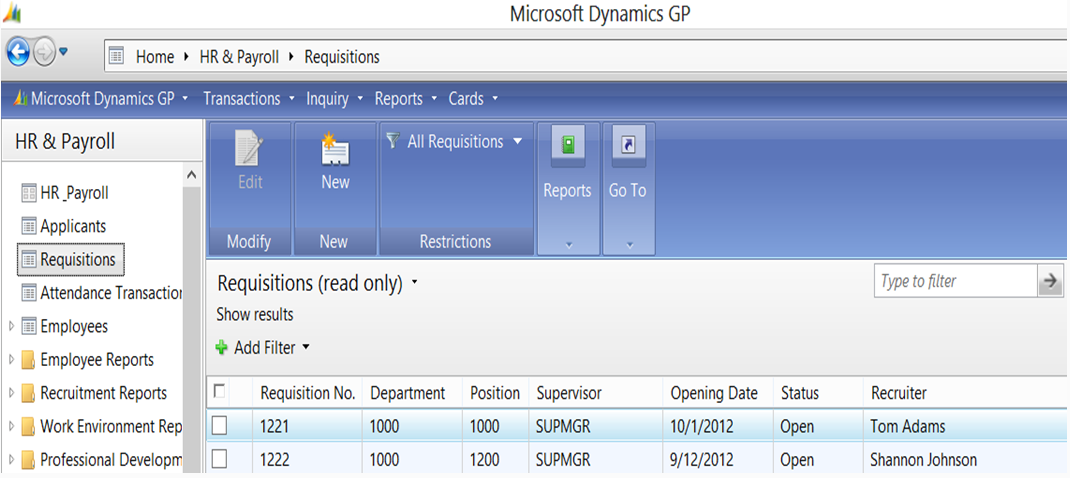This screenshot has width=1070, height=478.
Task: Click the Work Environment folder icon
Action: (28, 427)
